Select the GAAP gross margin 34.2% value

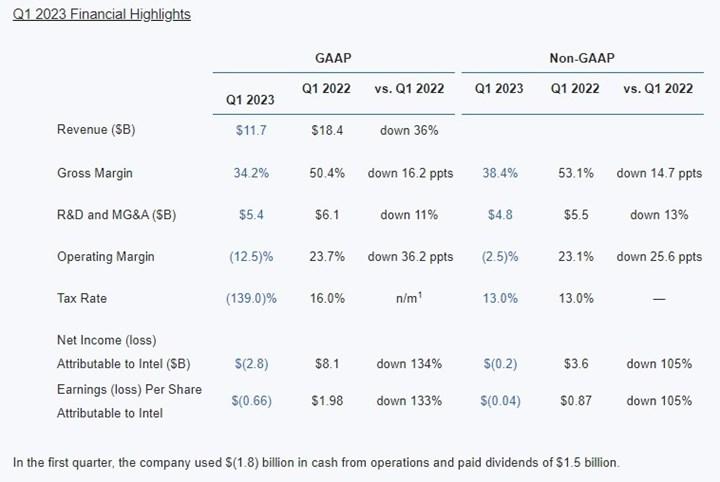(251, 173)
